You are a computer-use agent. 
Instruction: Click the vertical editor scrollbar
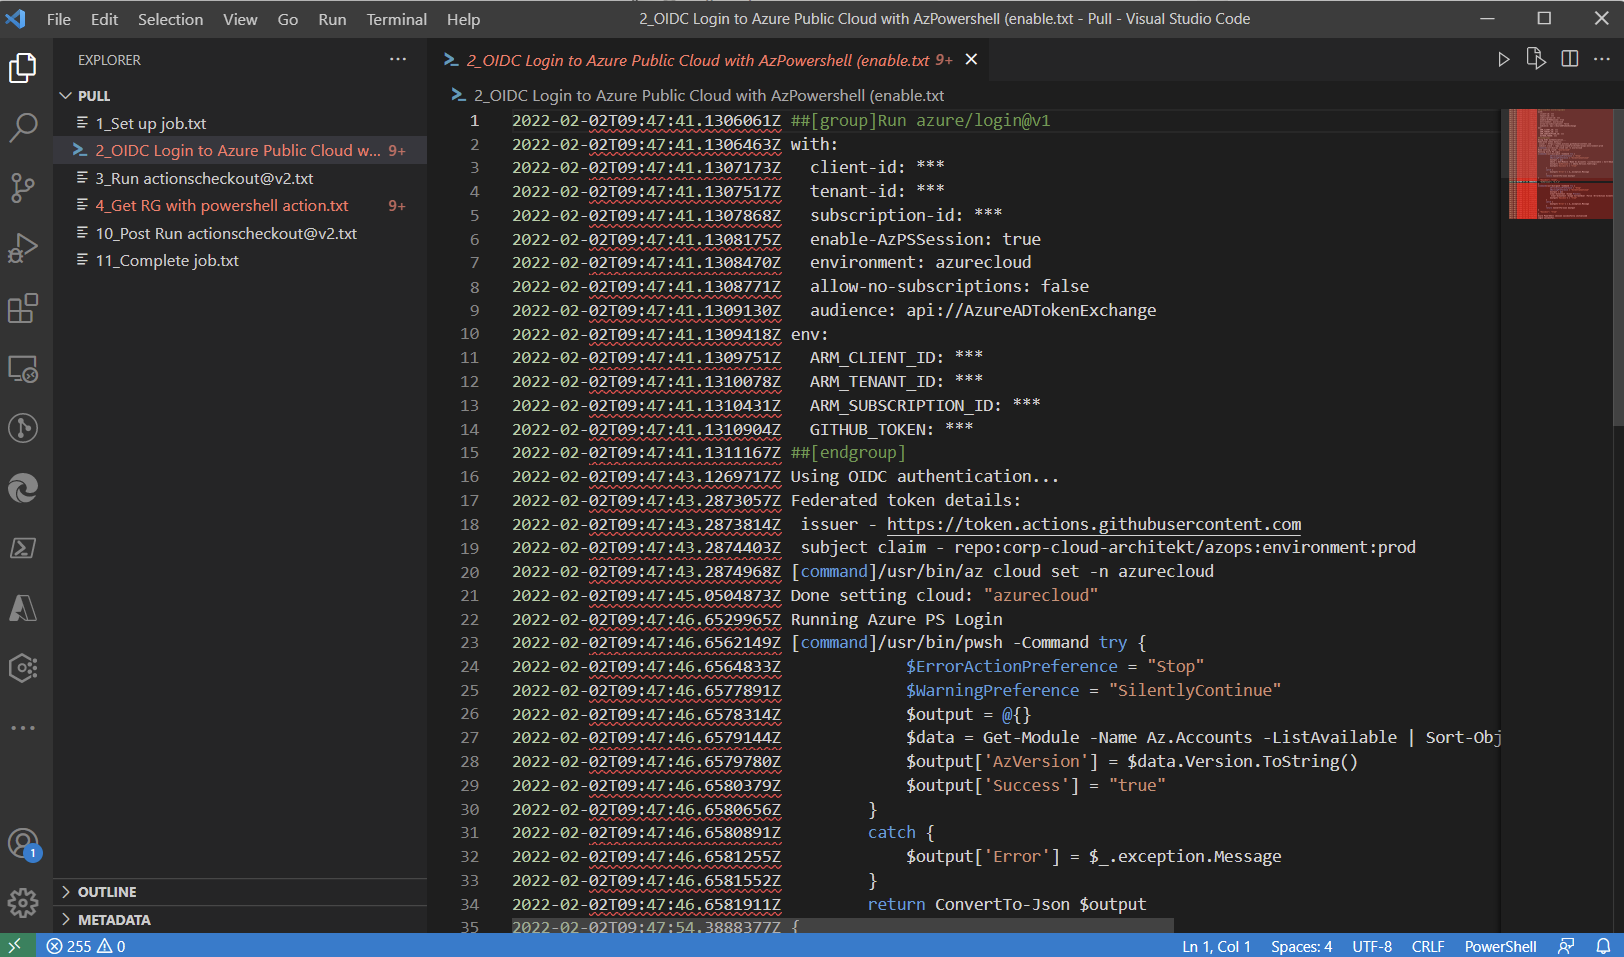click(x=1618, y=267)
